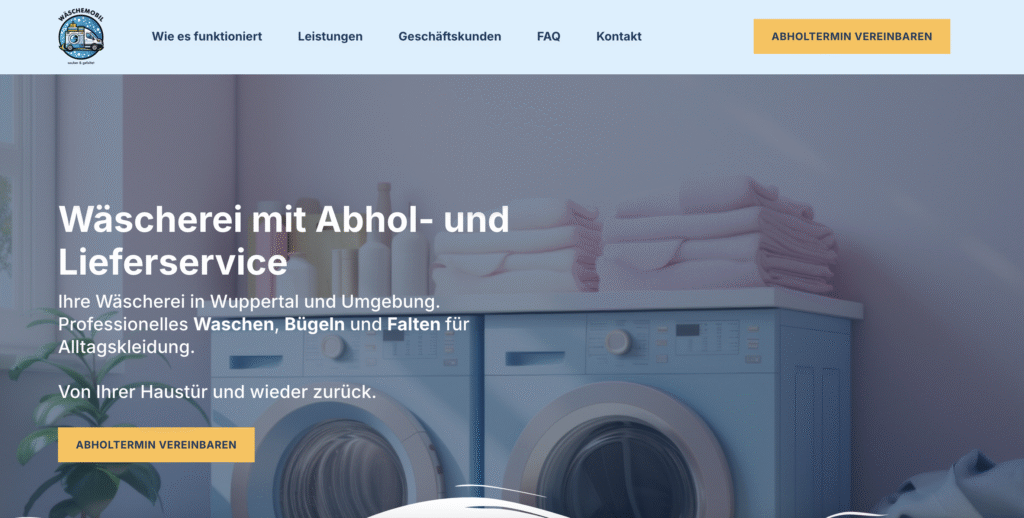This screenshot has width=1024, height=518.
Task: Select Geschäftskunden in the navigation bar
Action: 450,37
